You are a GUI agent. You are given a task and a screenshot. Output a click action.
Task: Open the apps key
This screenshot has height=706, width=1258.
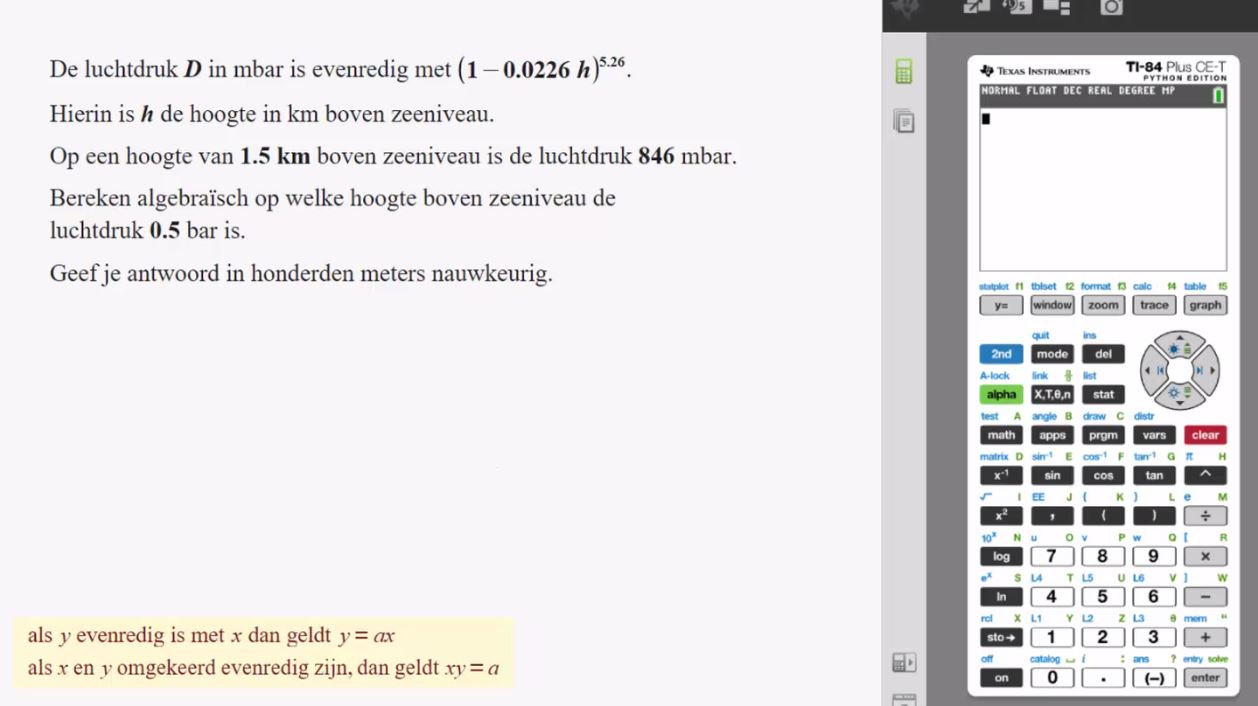pos(1052,435)
